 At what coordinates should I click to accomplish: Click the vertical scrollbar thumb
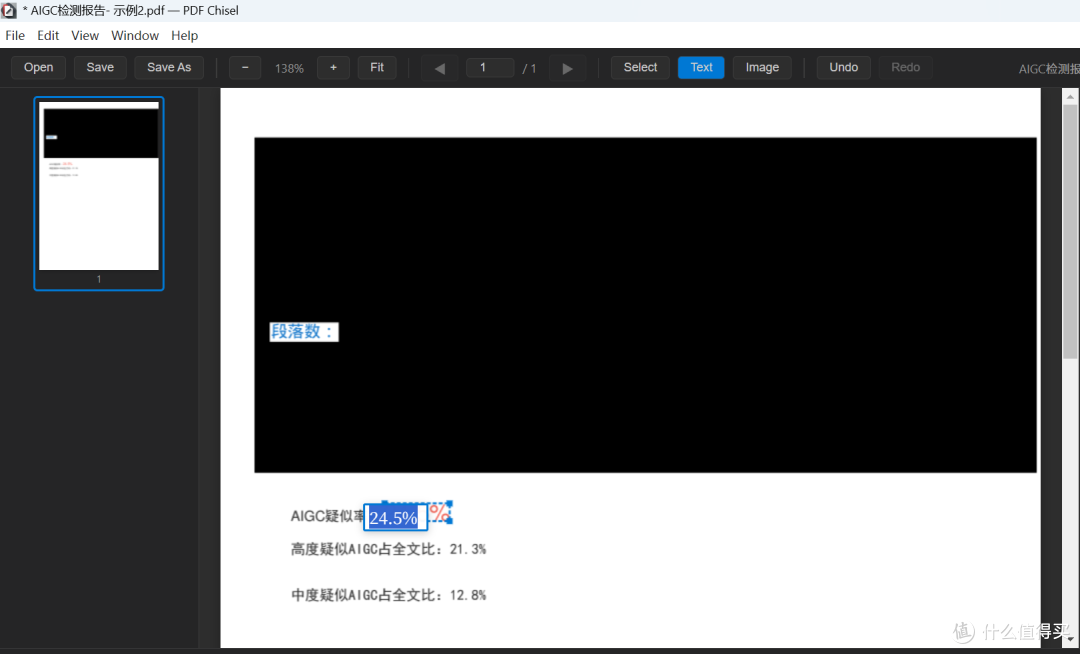click(x=1070, y=231)
